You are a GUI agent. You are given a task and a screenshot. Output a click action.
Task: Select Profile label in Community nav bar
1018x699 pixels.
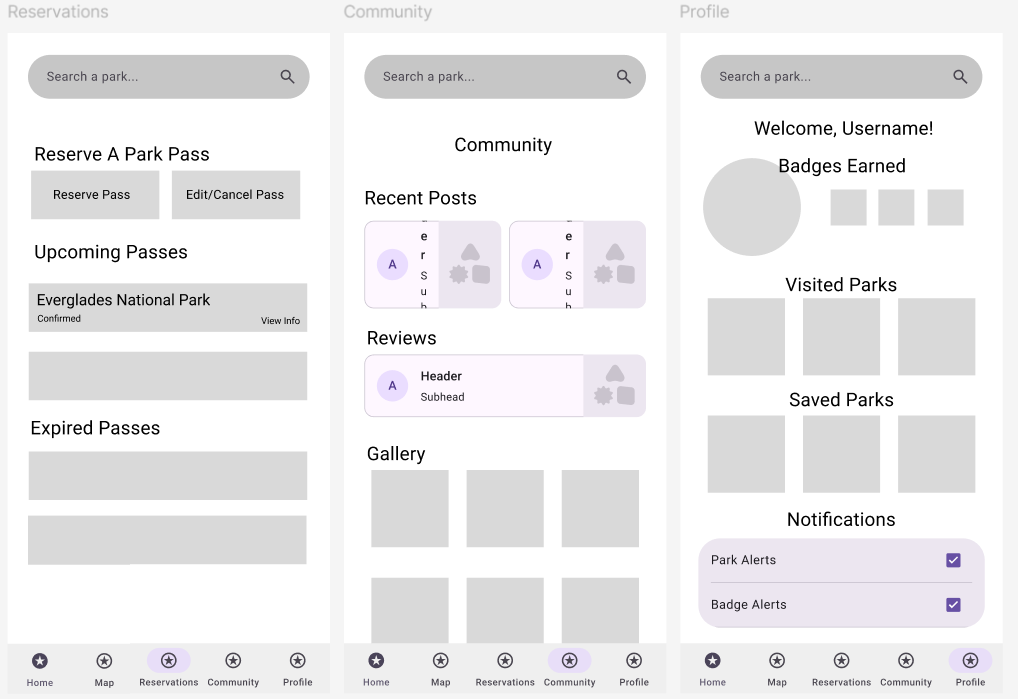pyautogui.click(x=634, y=683)
